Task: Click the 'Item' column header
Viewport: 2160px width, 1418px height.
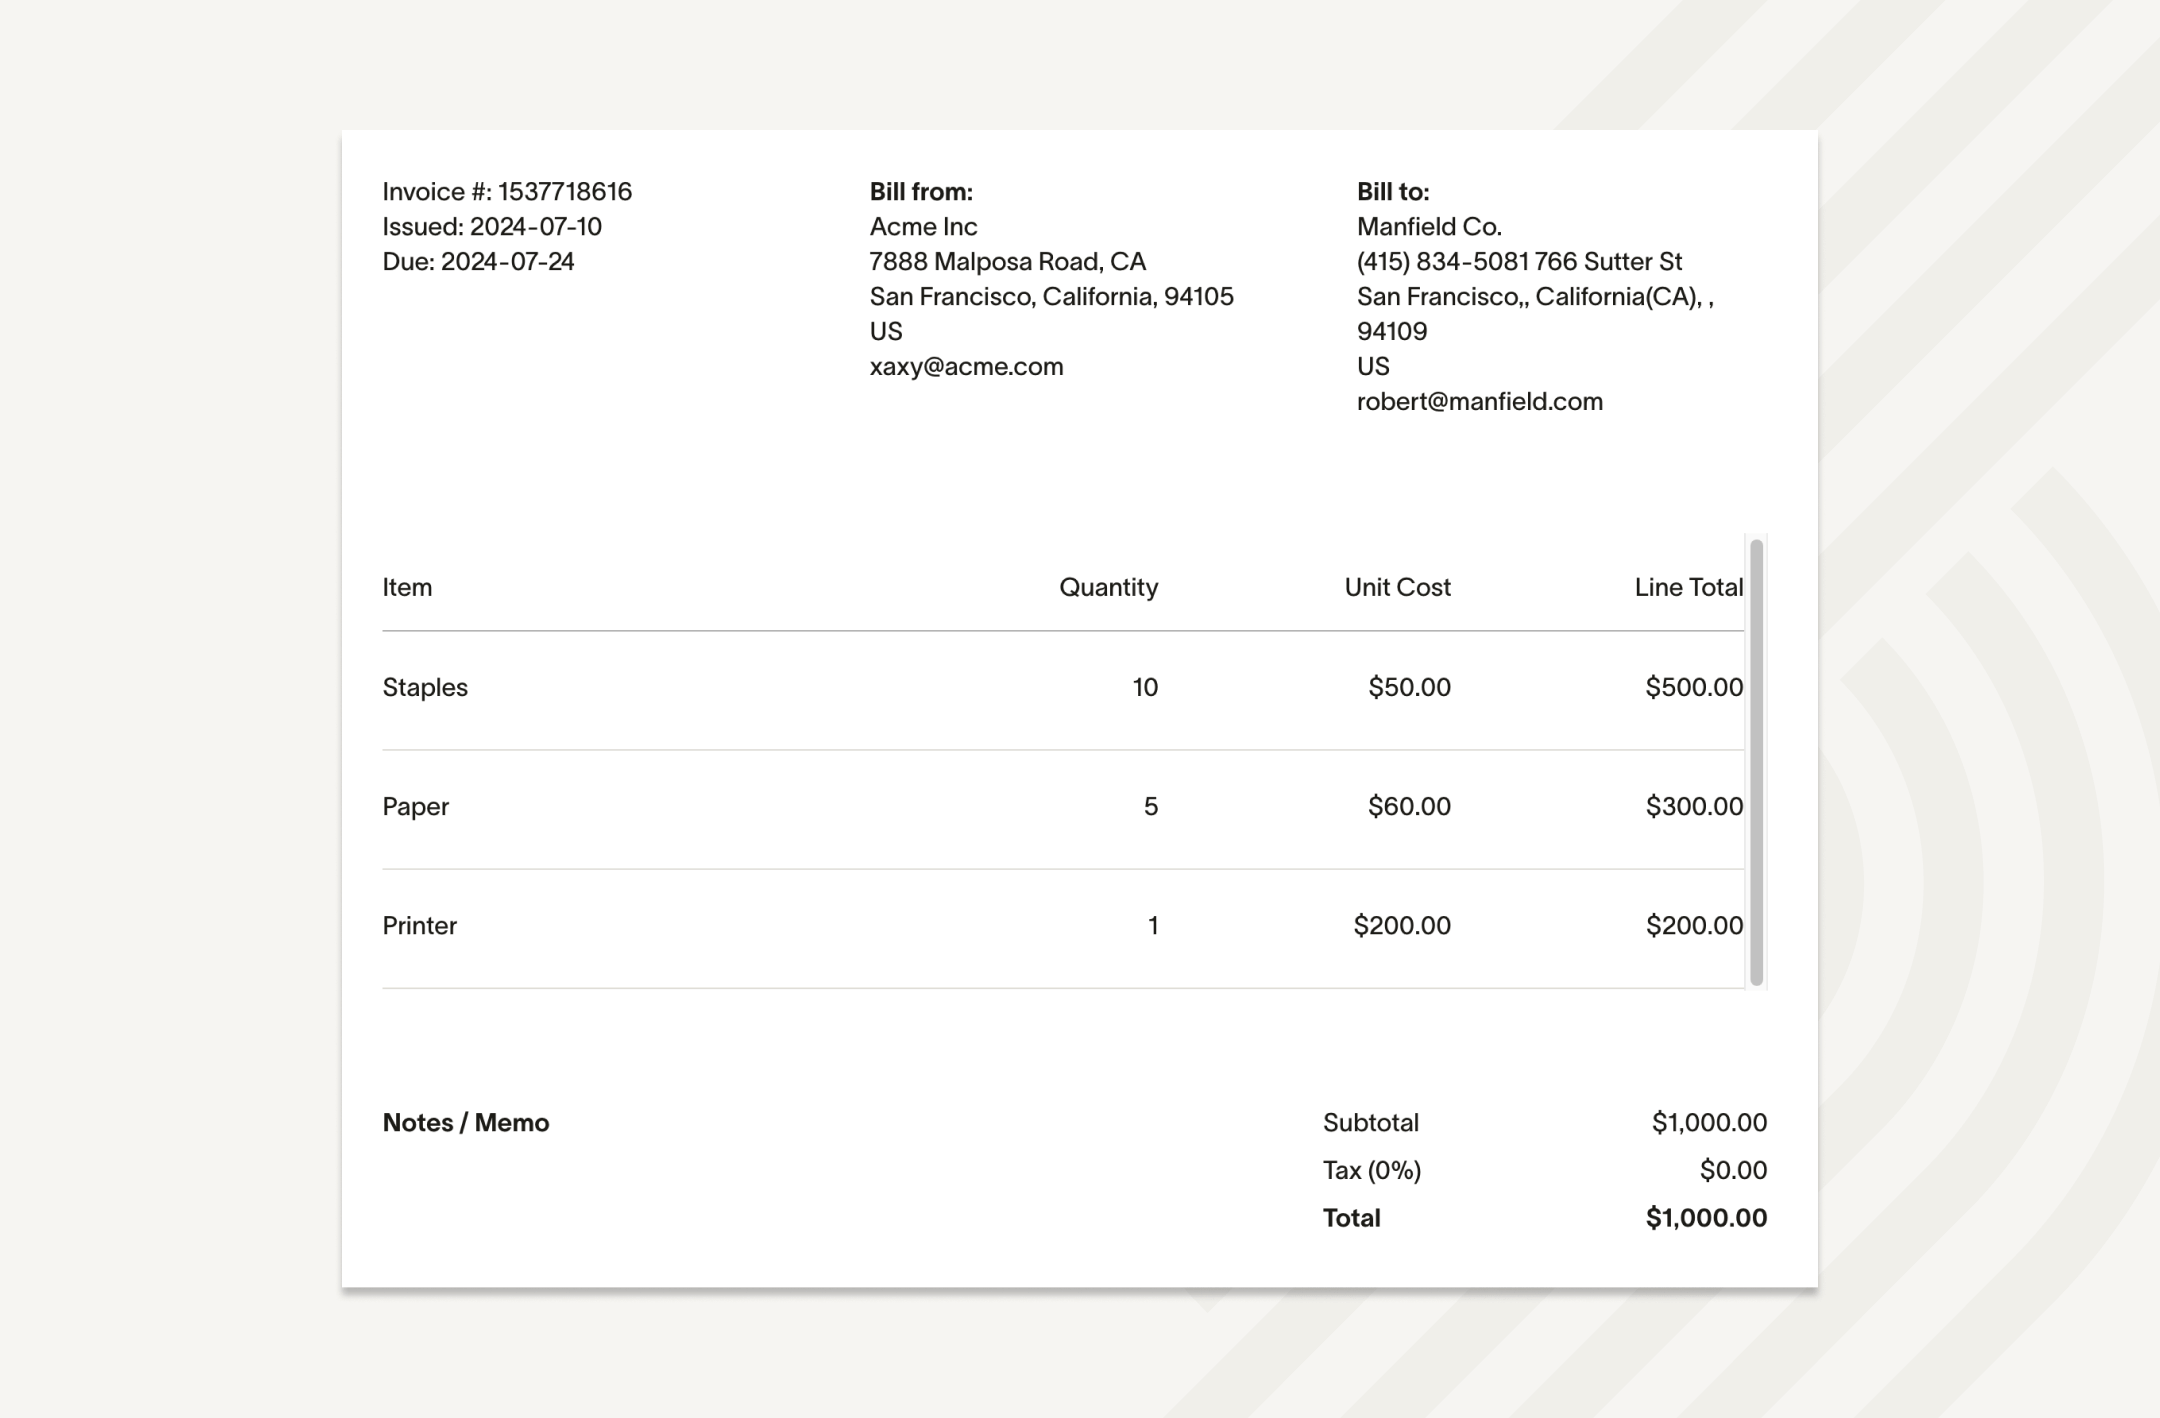Action: [x=407, y=587]
